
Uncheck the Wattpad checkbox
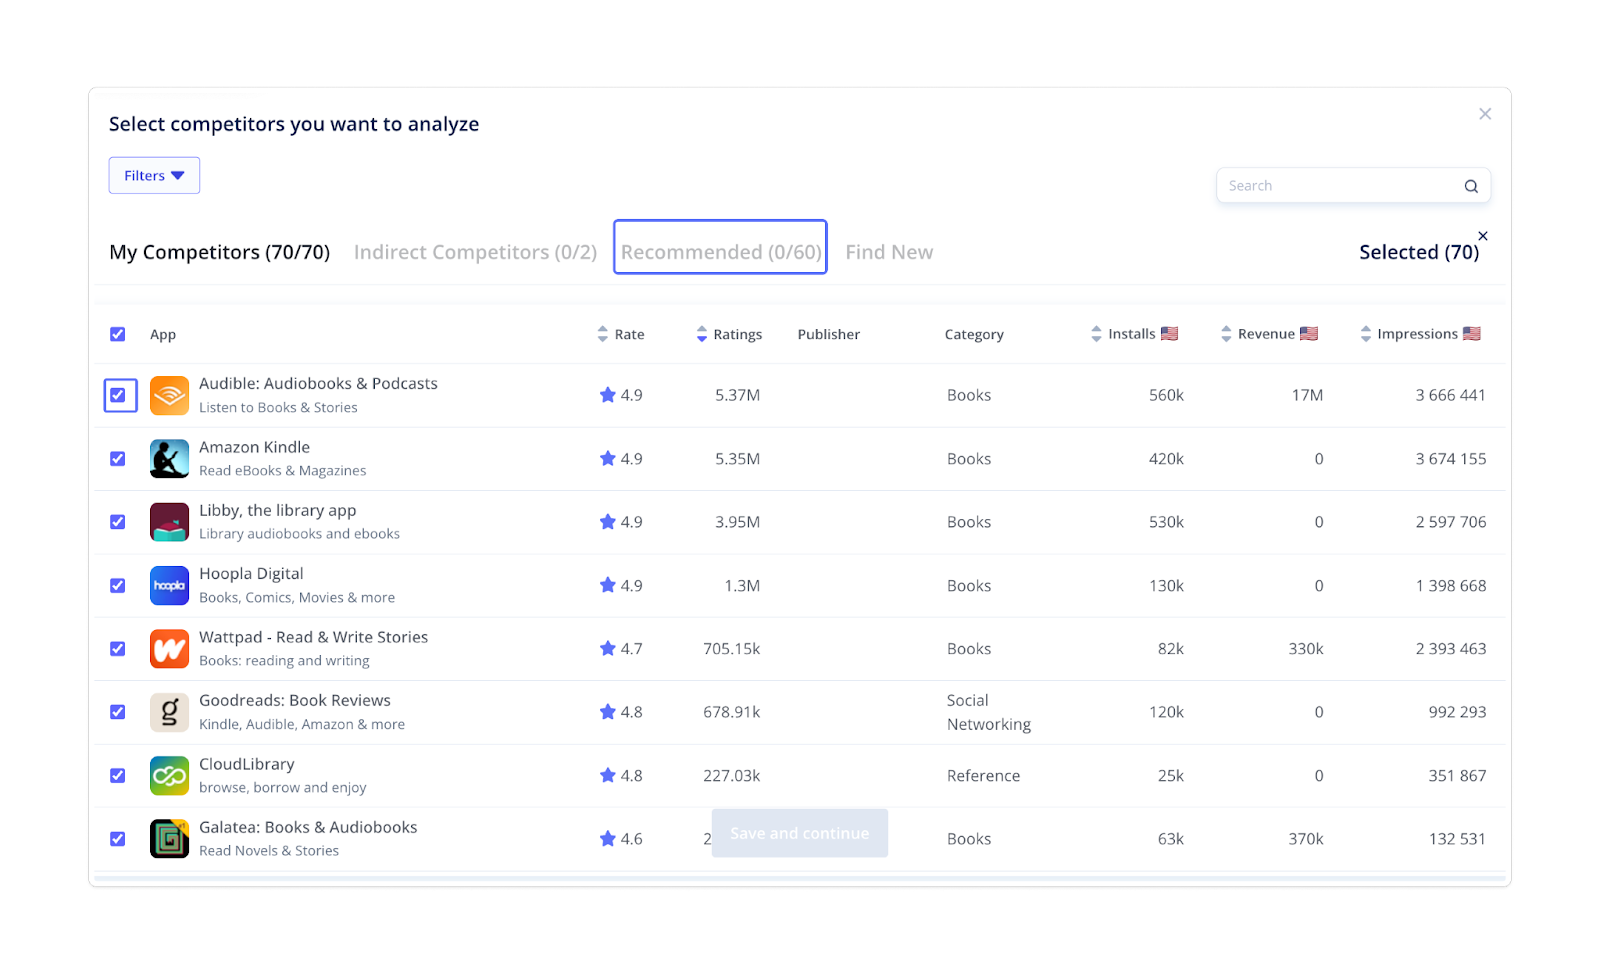pyautogui.click(x=118, y=649)
